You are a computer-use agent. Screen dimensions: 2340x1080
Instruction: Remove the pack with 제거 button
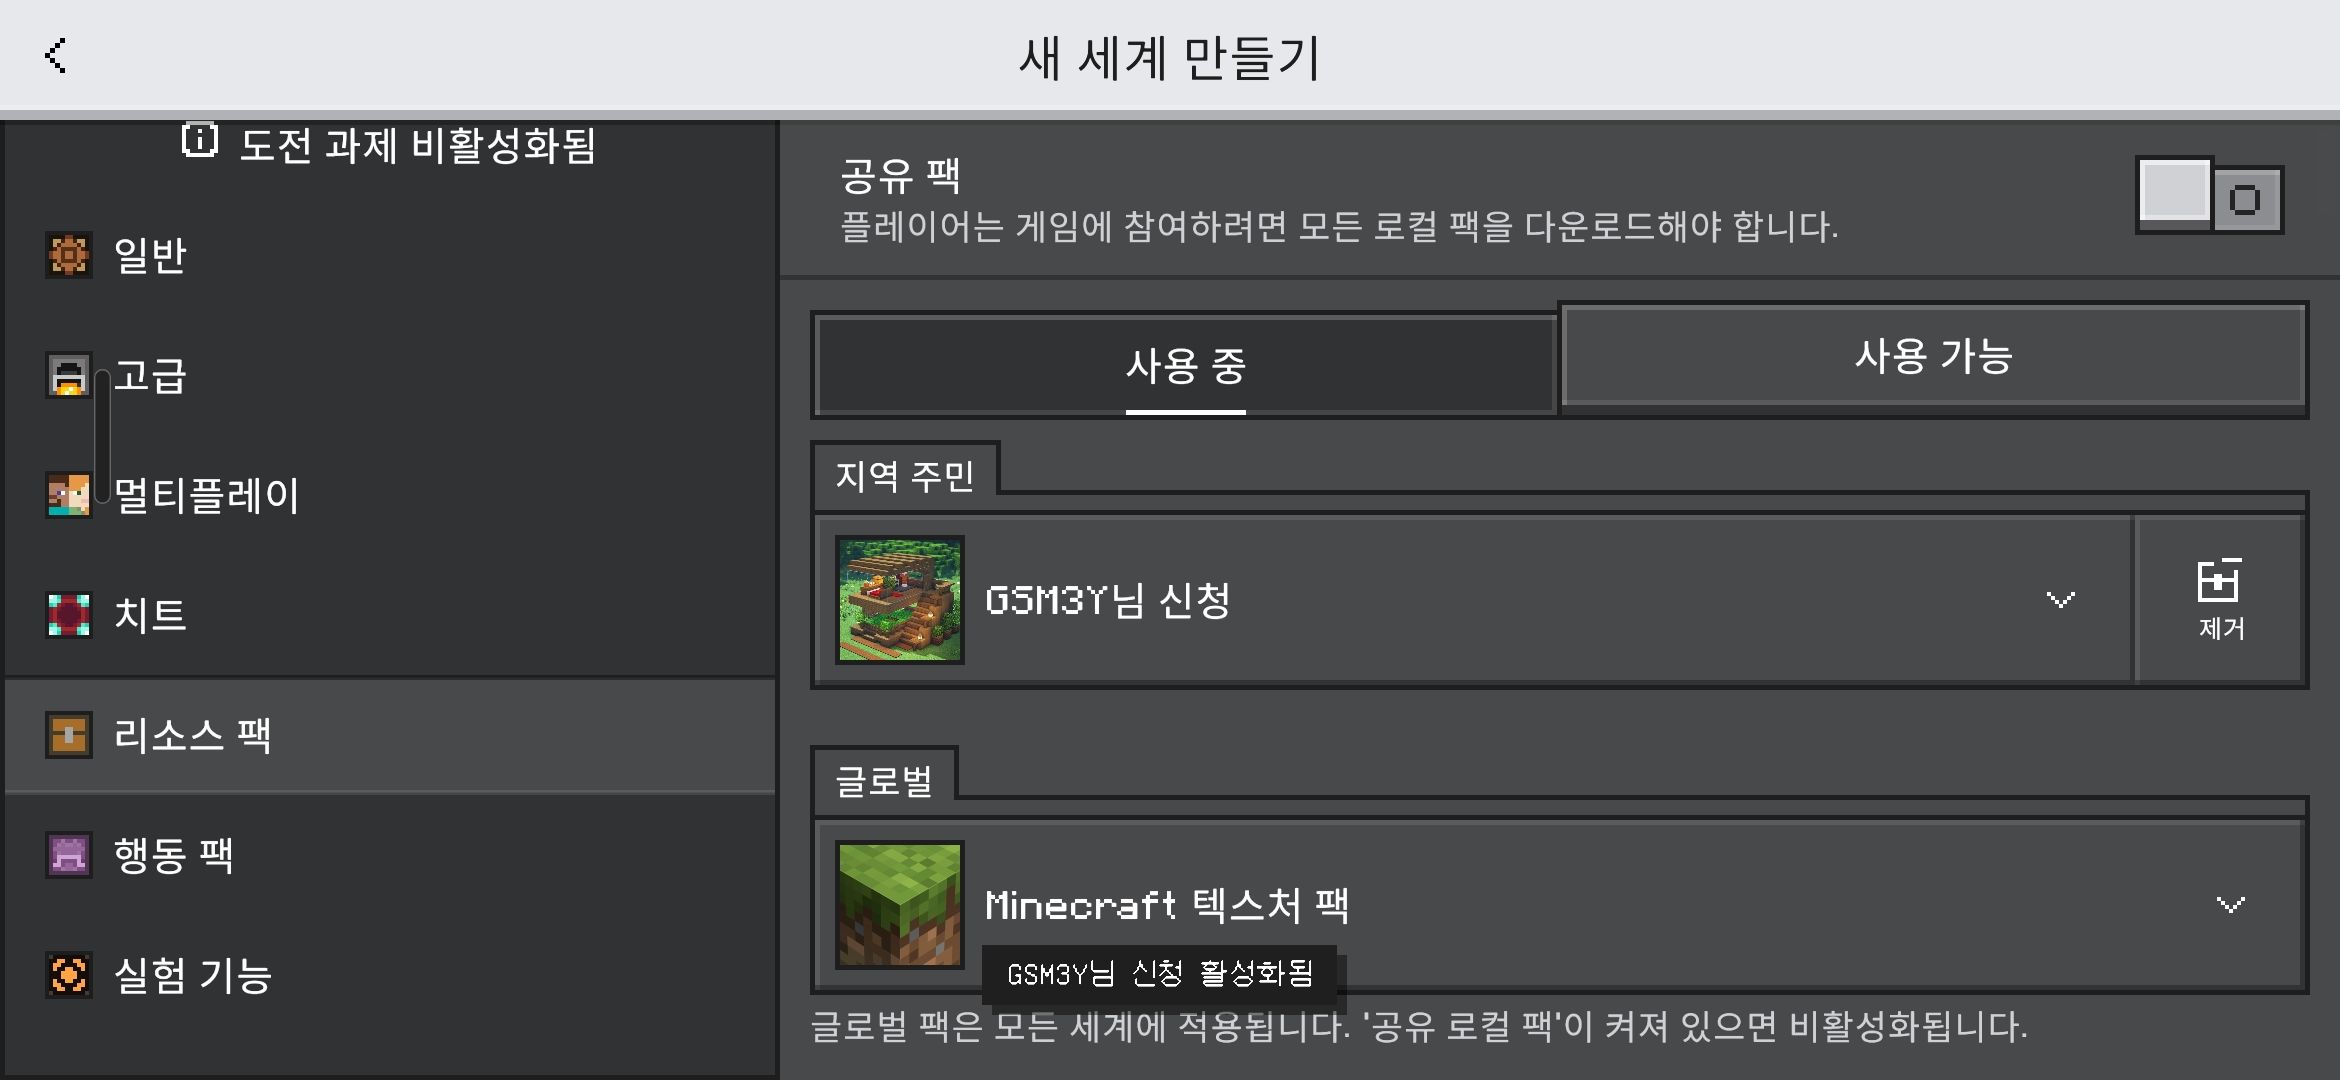pyautogui.click(x=2220, y=600)
